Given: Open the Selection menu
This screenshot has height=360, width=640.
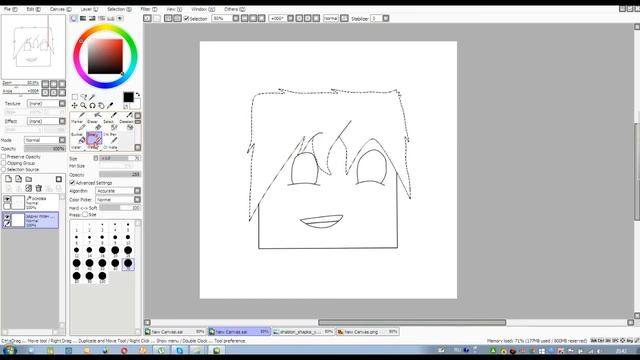Looking at the screenshot, I should coord(119,9).
